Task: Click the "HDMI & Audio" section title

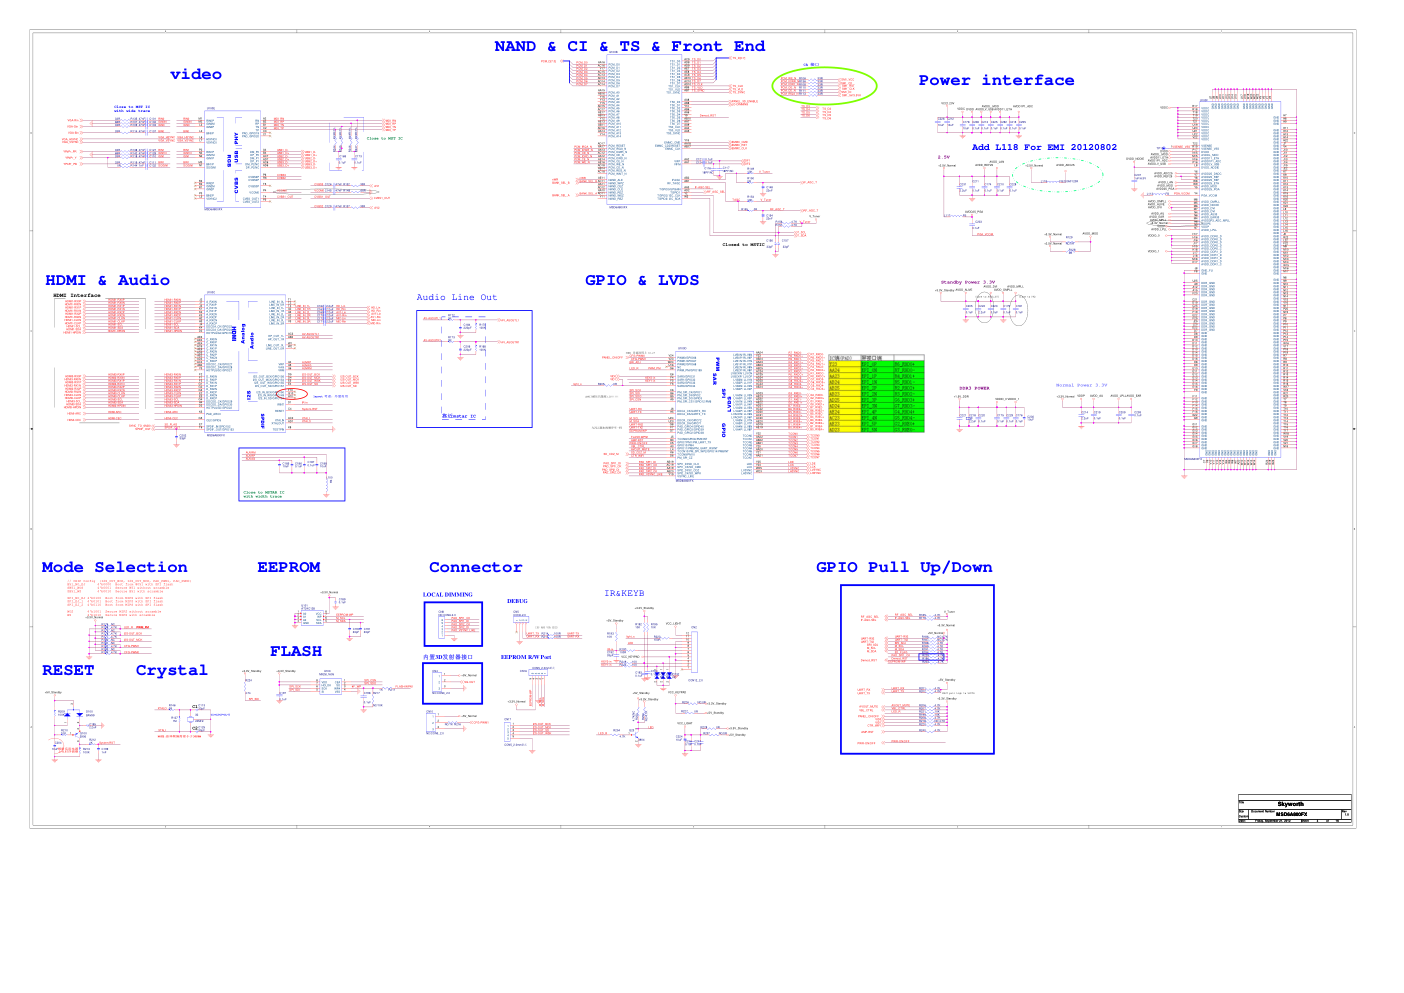Action: pos(107,281)
